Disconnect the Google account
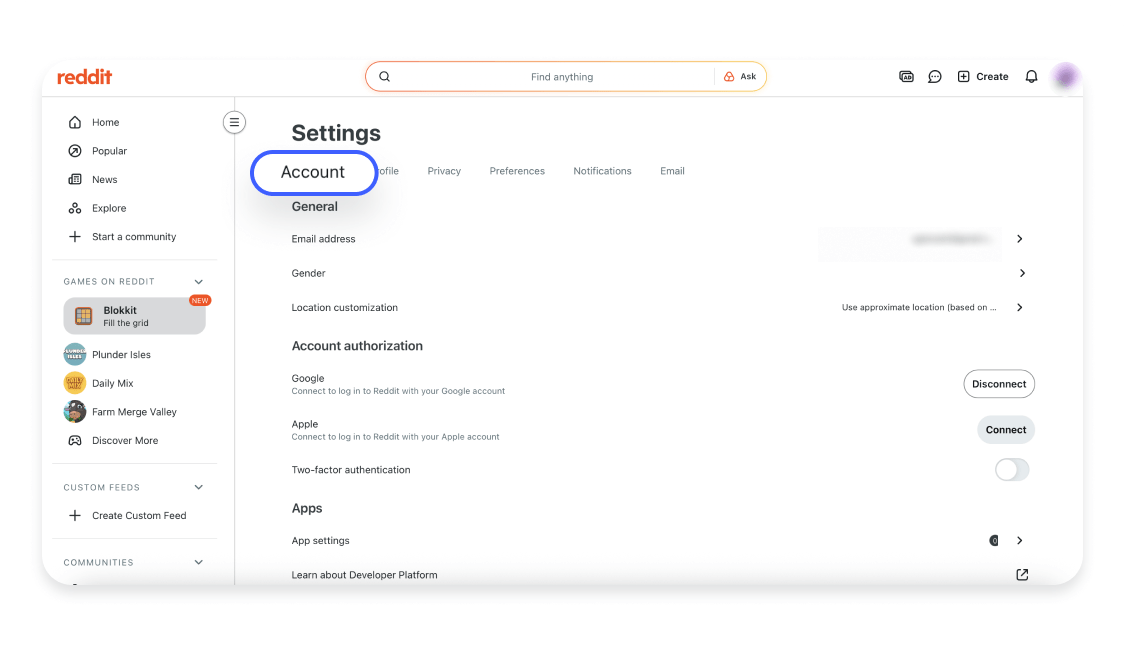1125x645 pixels. pyautogui.click(x=999, y=383)
